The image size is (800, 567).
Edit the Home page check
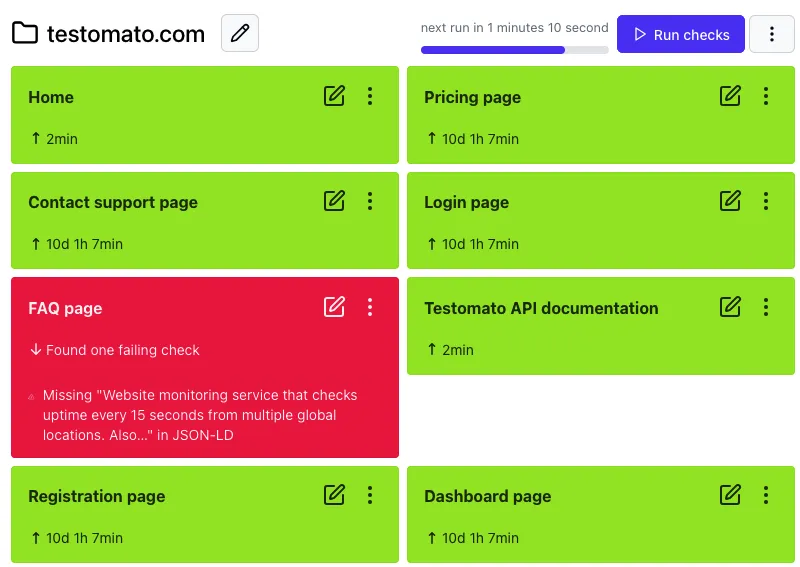pyautogui.click(x=334, y=96)
